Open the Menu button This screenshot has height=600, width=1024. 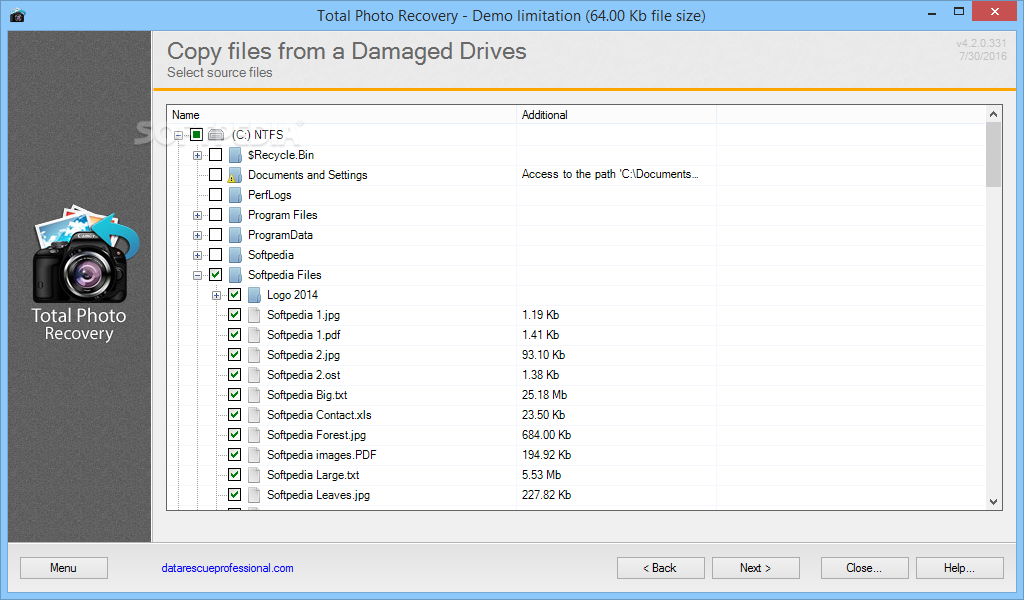[64, 568]
